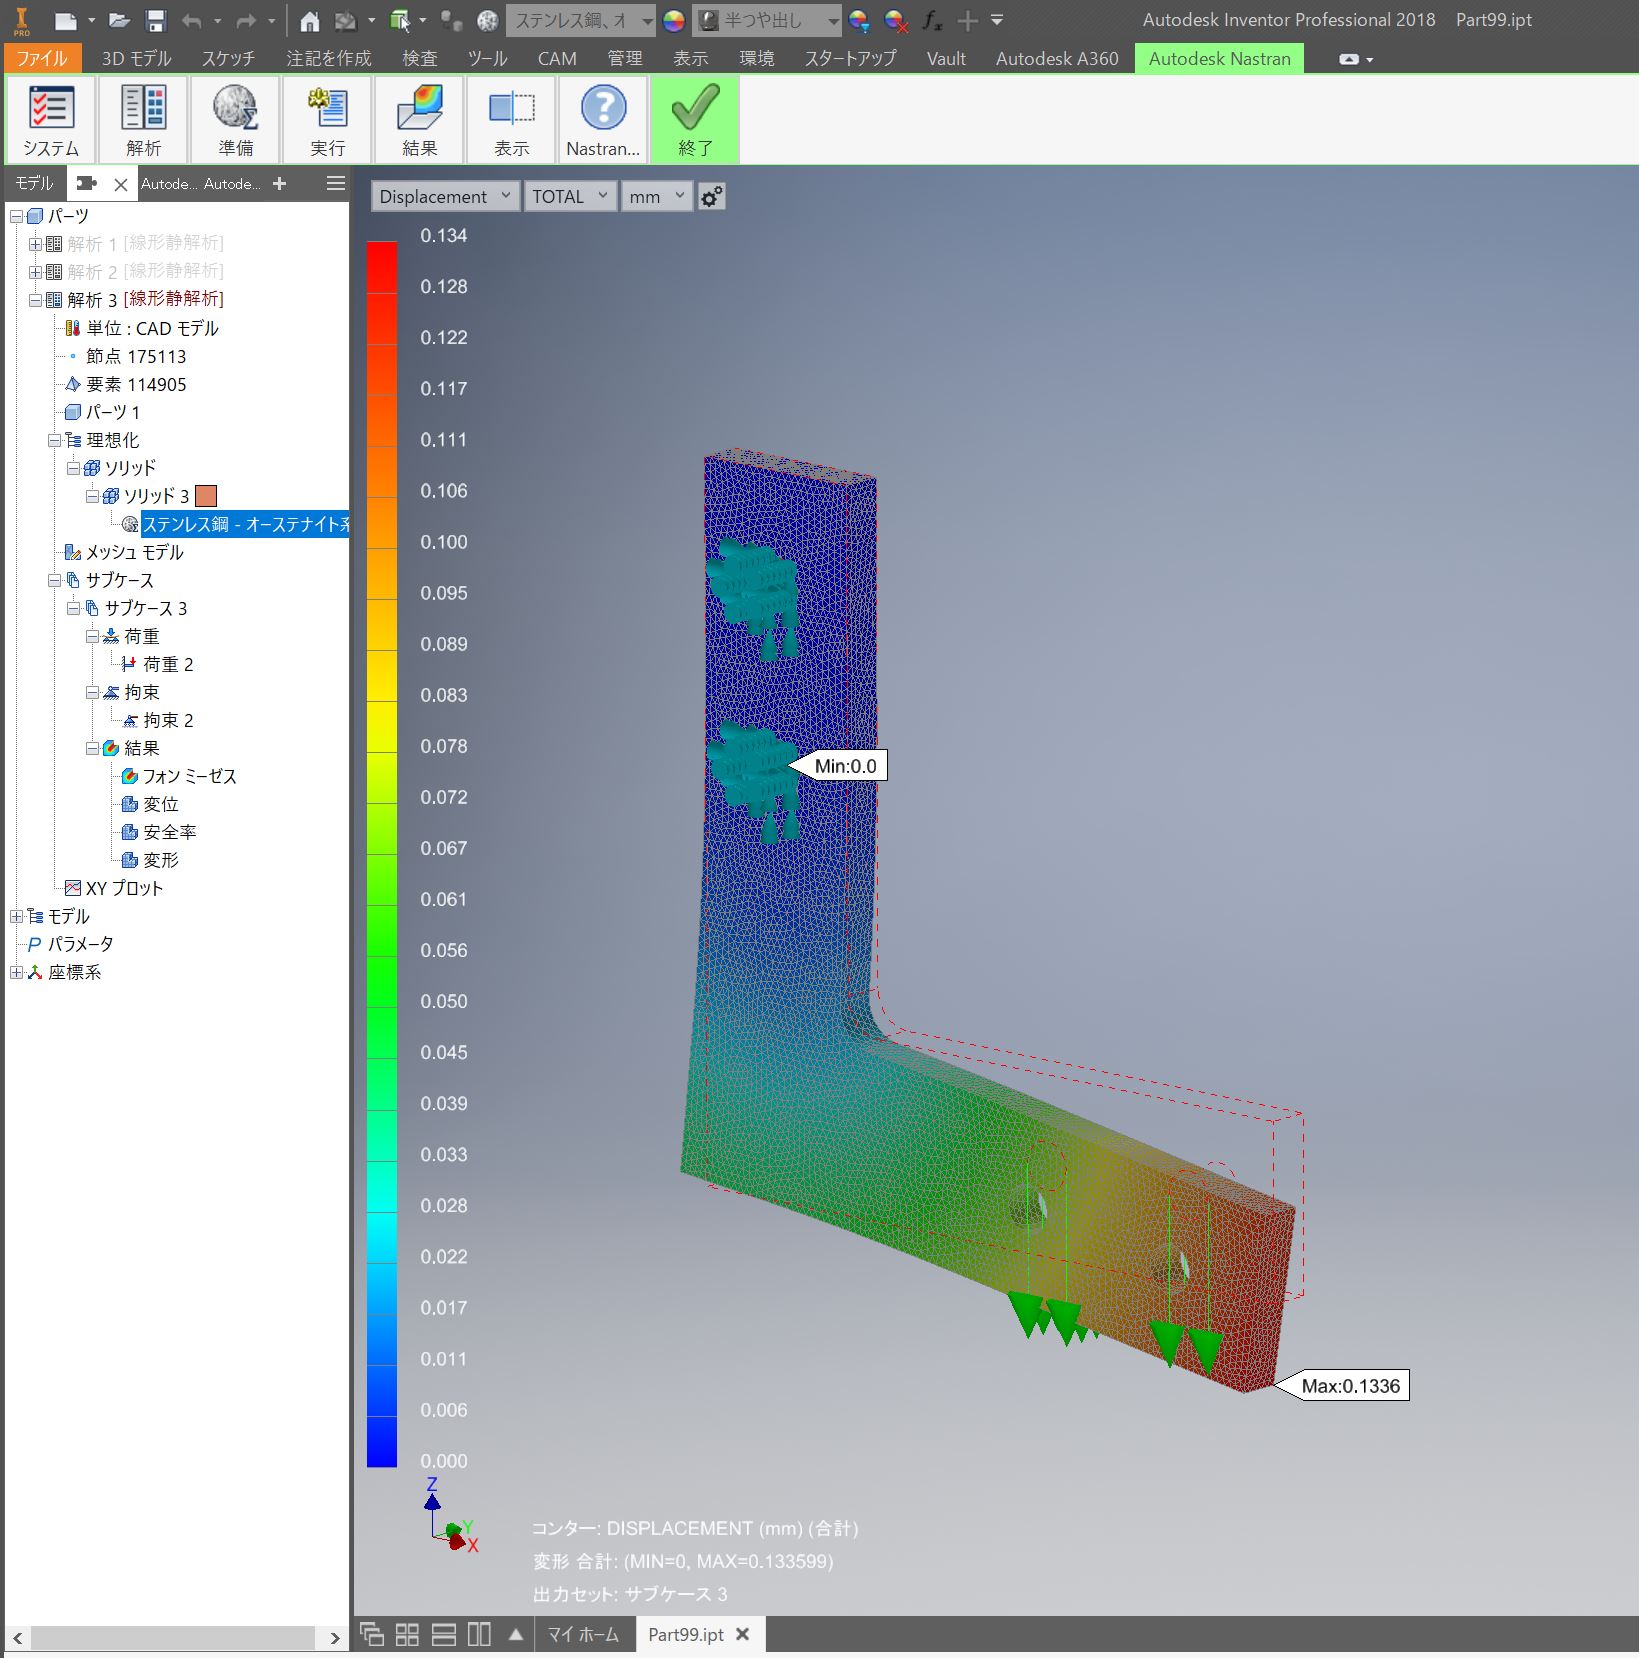This screenshot has height=1658, width=1639.
Task: Click the clear appearance override icon
Action: pyautogui.click(x=896, y=20)
